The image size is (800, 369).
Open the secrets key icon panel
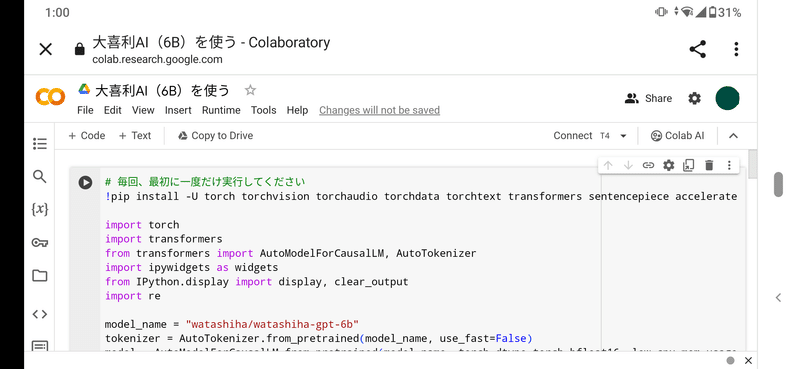coord(40,242)
